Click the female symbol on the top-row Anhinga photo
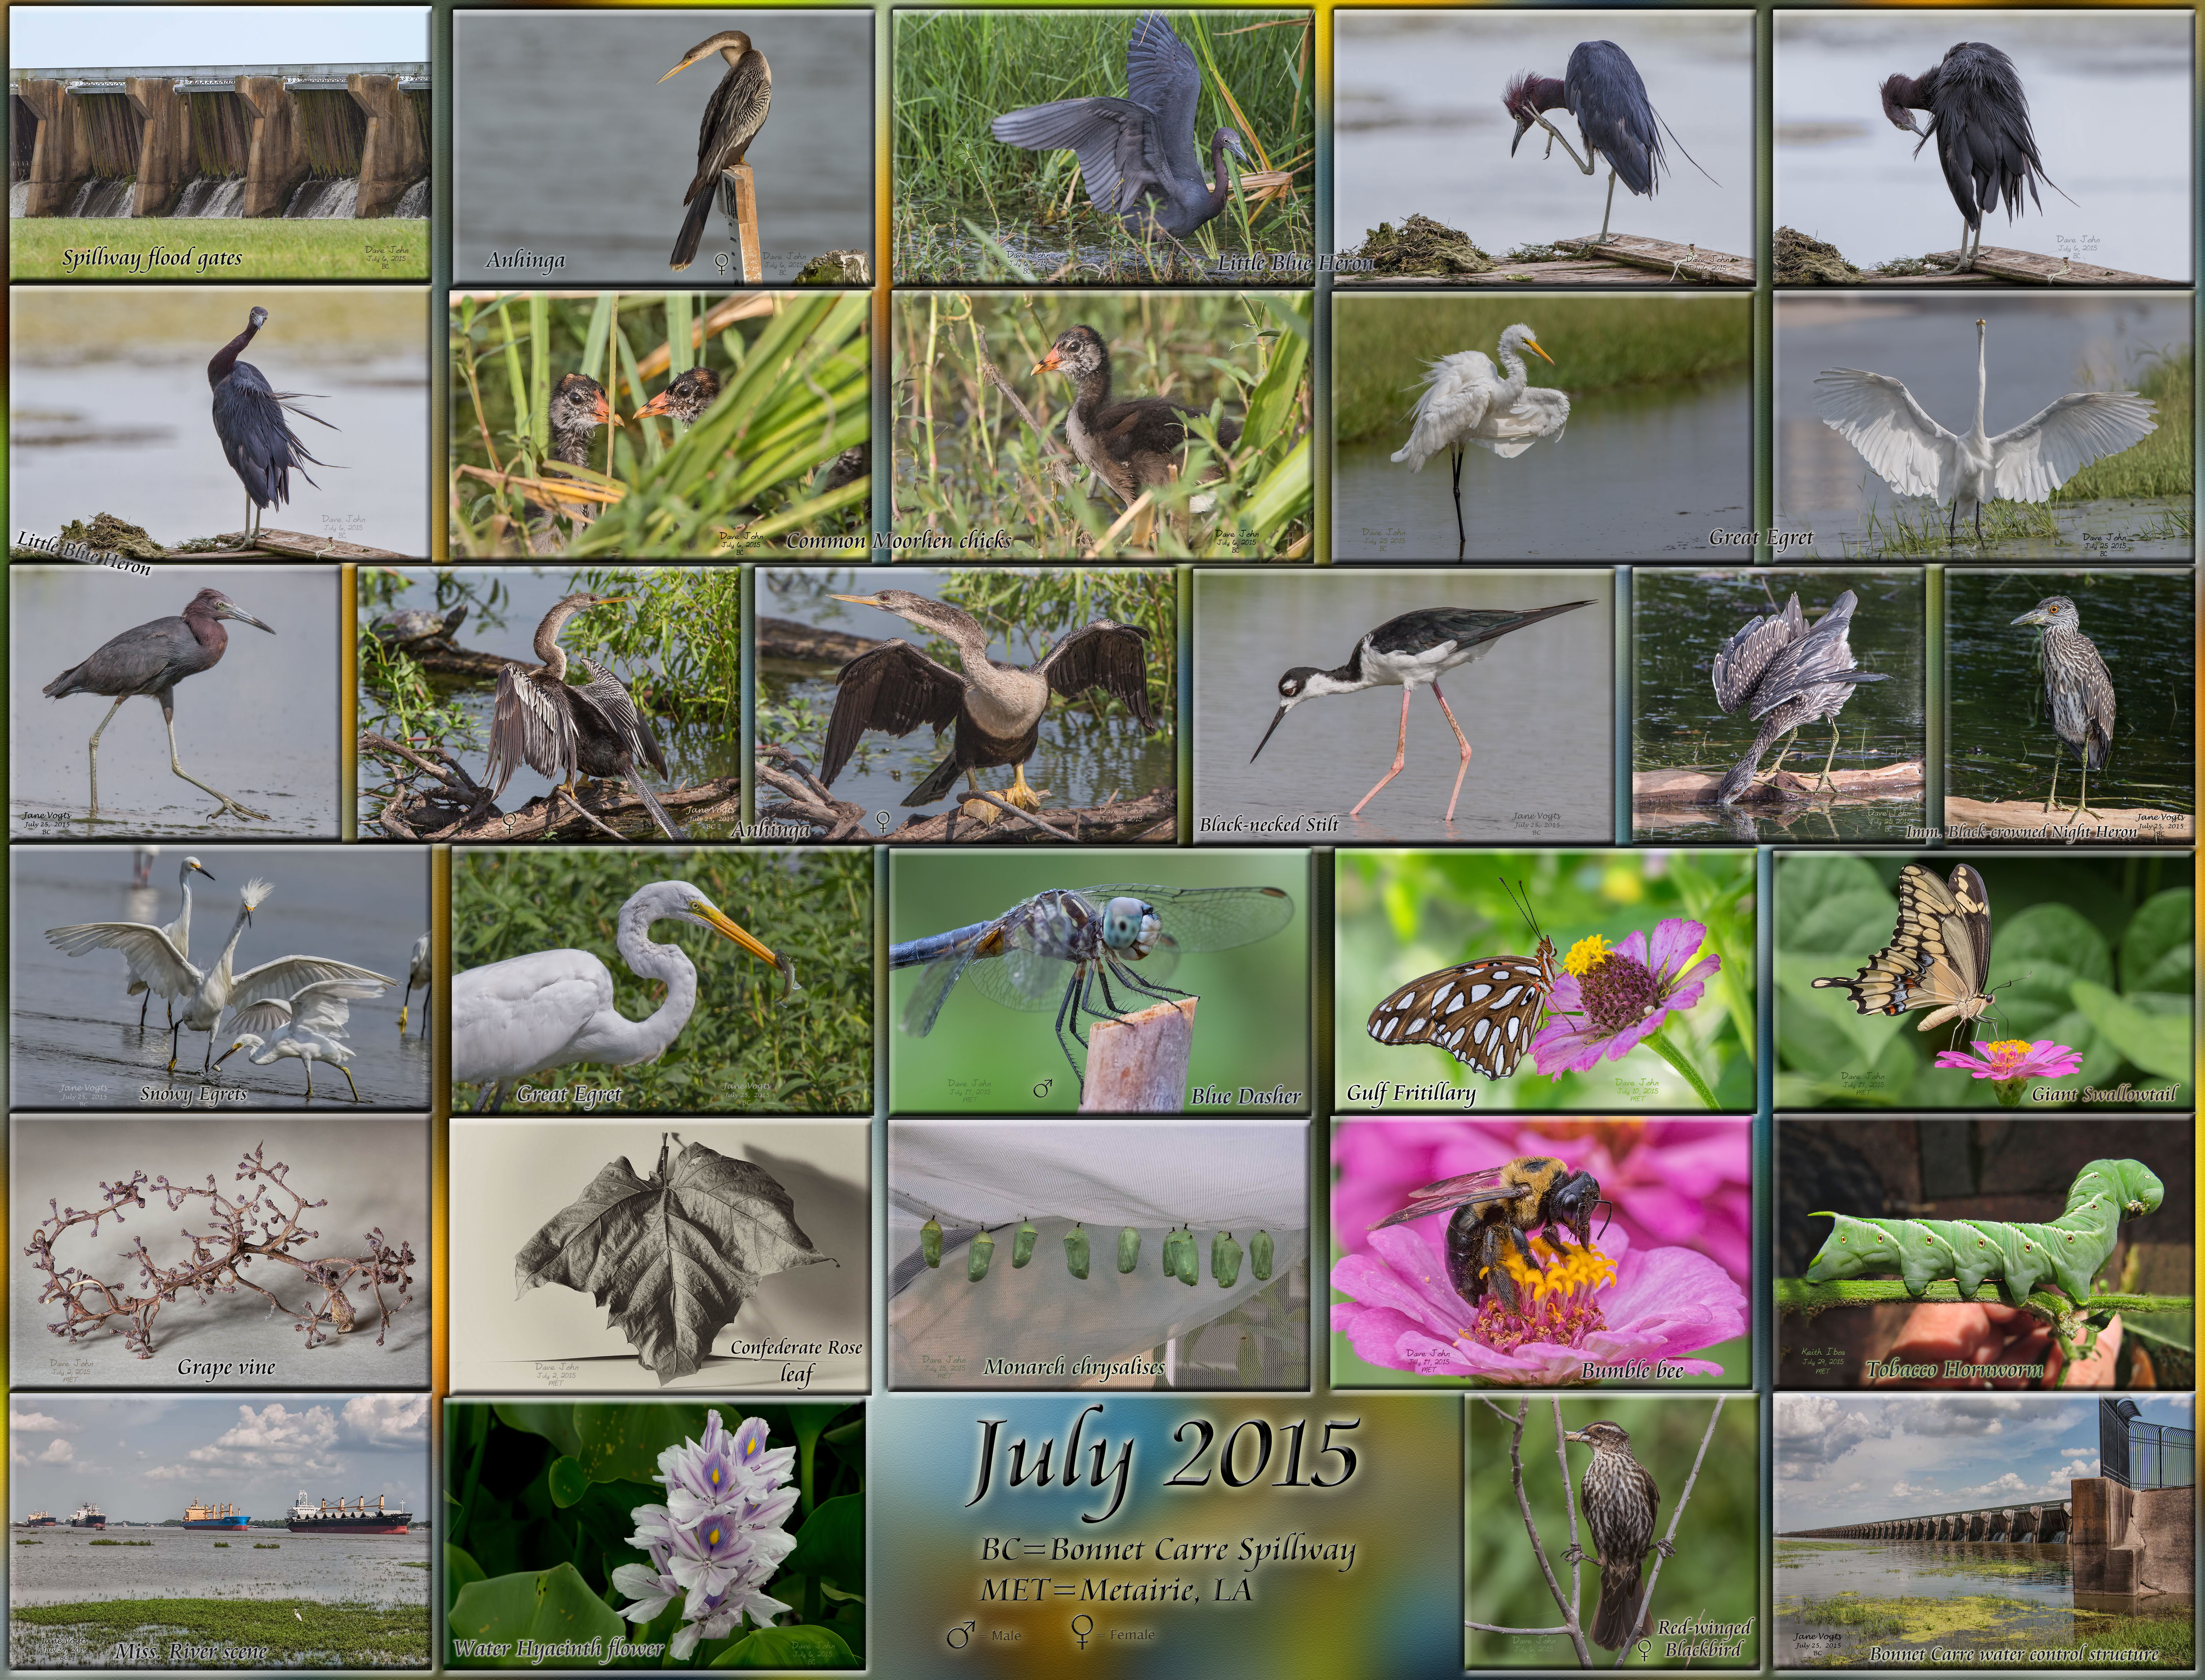This screenshot has height=1680, width=2205. 721,264
